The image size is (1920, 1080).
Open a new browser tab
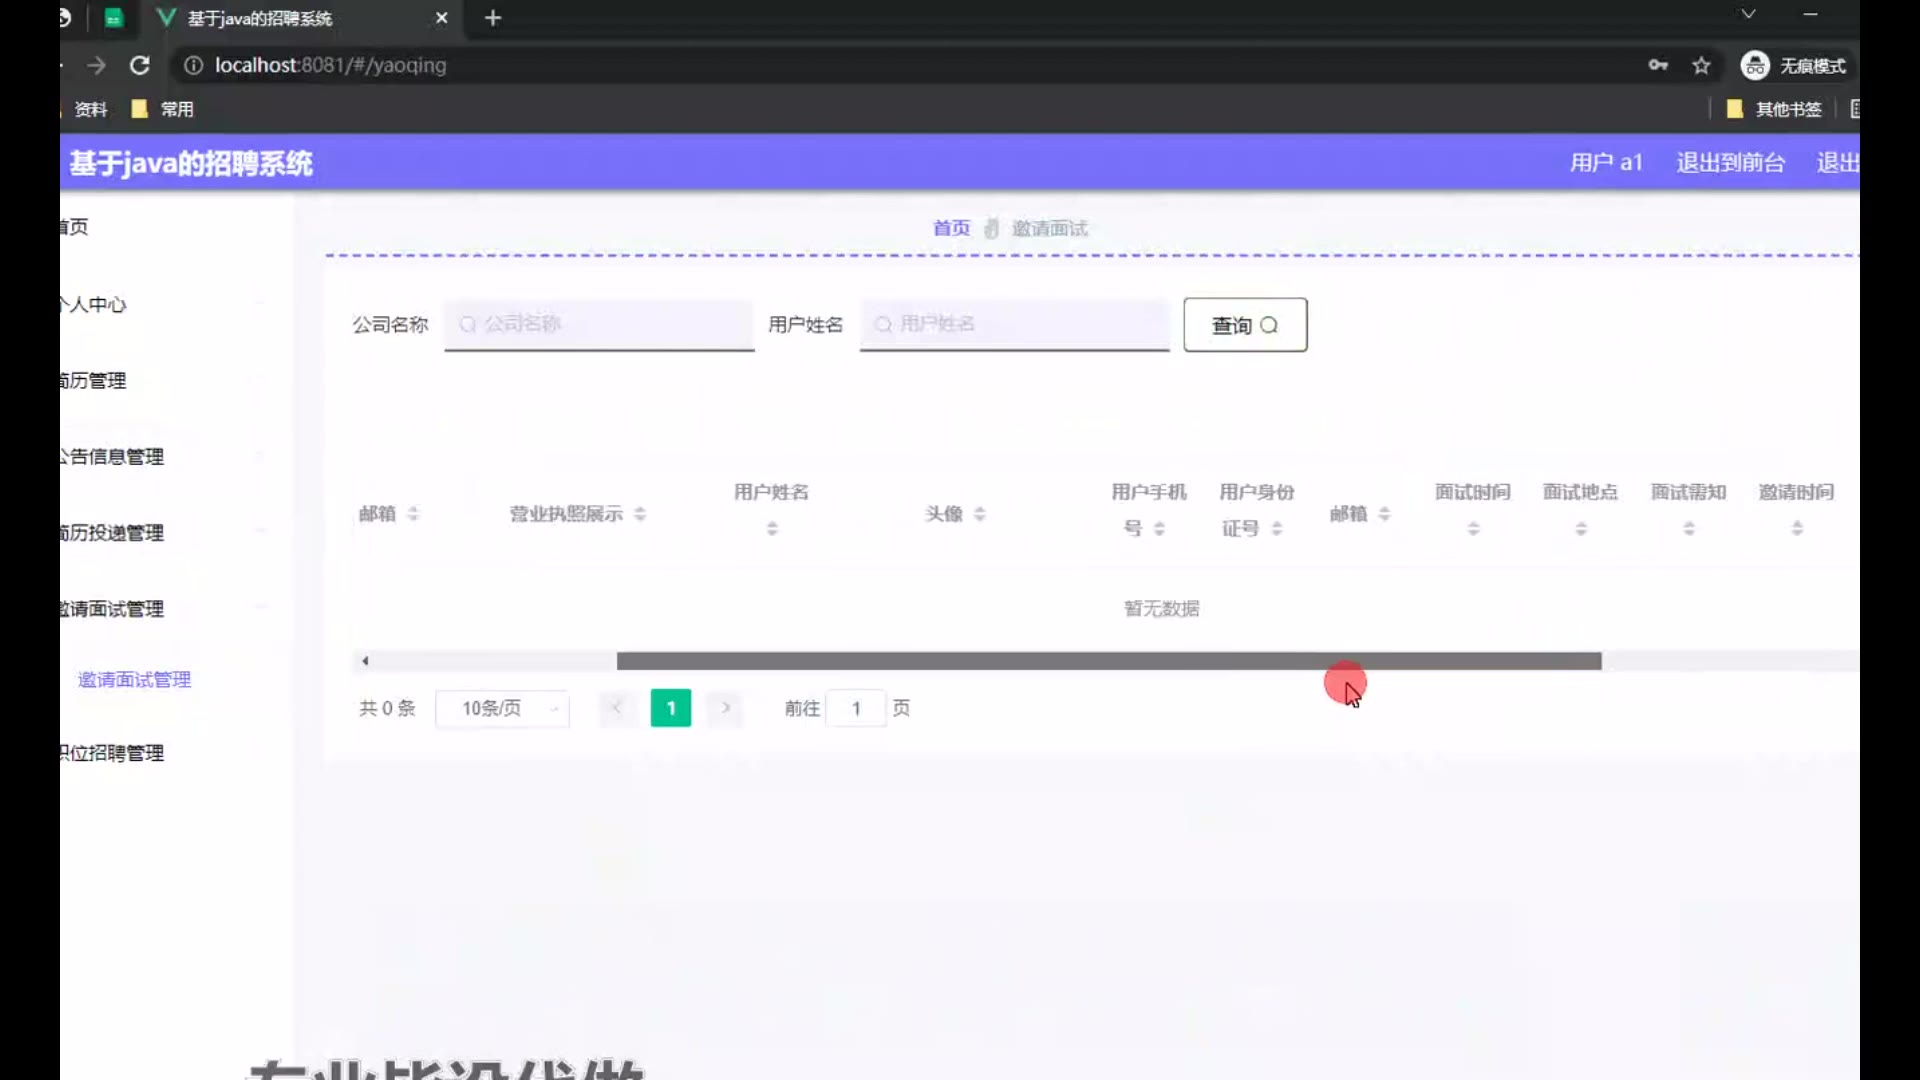click(493, 18)
